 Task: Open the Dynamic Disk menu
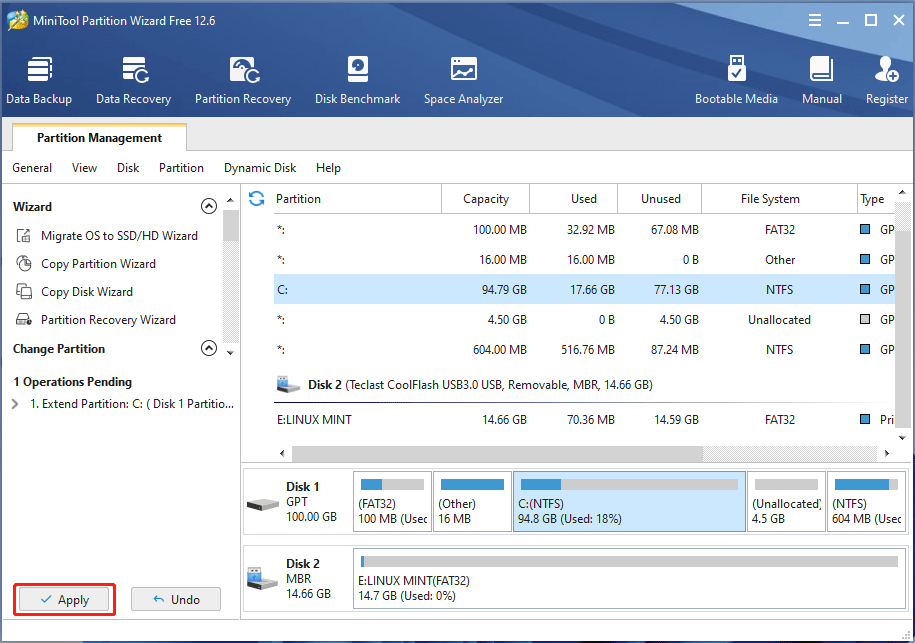tap(260, 168)
